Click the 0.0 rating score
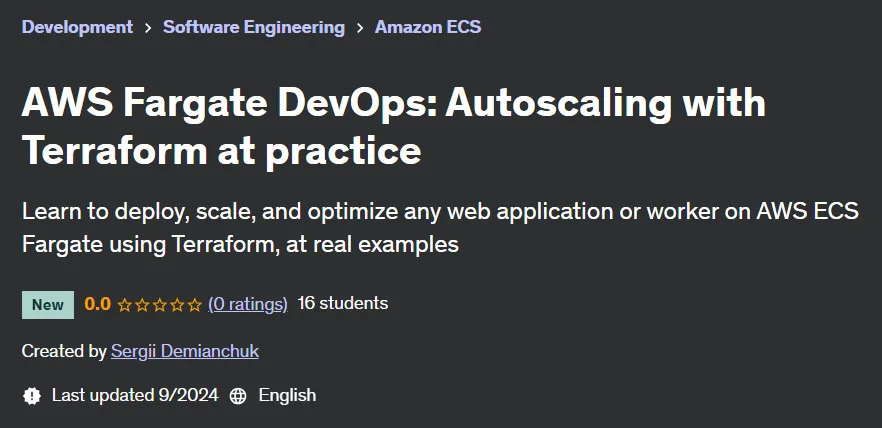 97,304
